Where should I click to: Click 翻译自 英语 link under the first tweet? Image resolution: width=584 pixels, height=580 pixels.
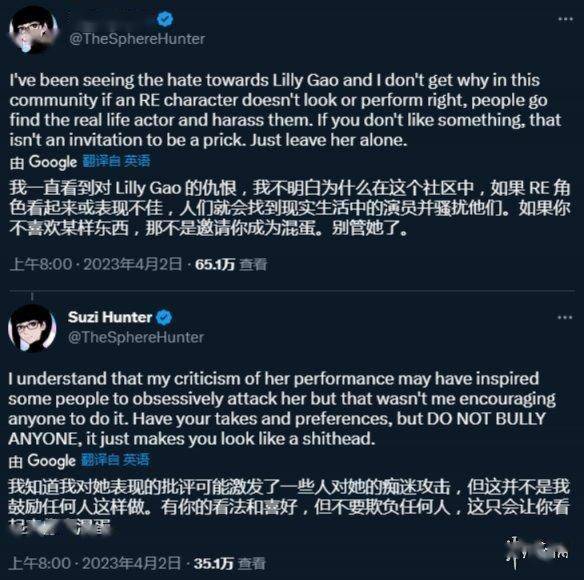116,161
